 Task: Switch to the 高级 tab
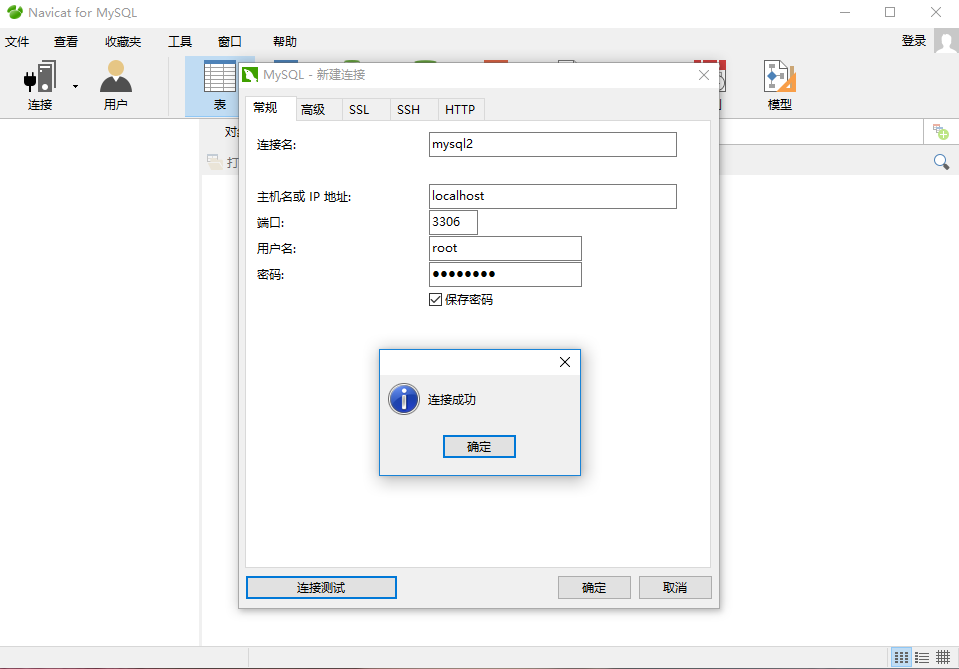coord(319,109)
